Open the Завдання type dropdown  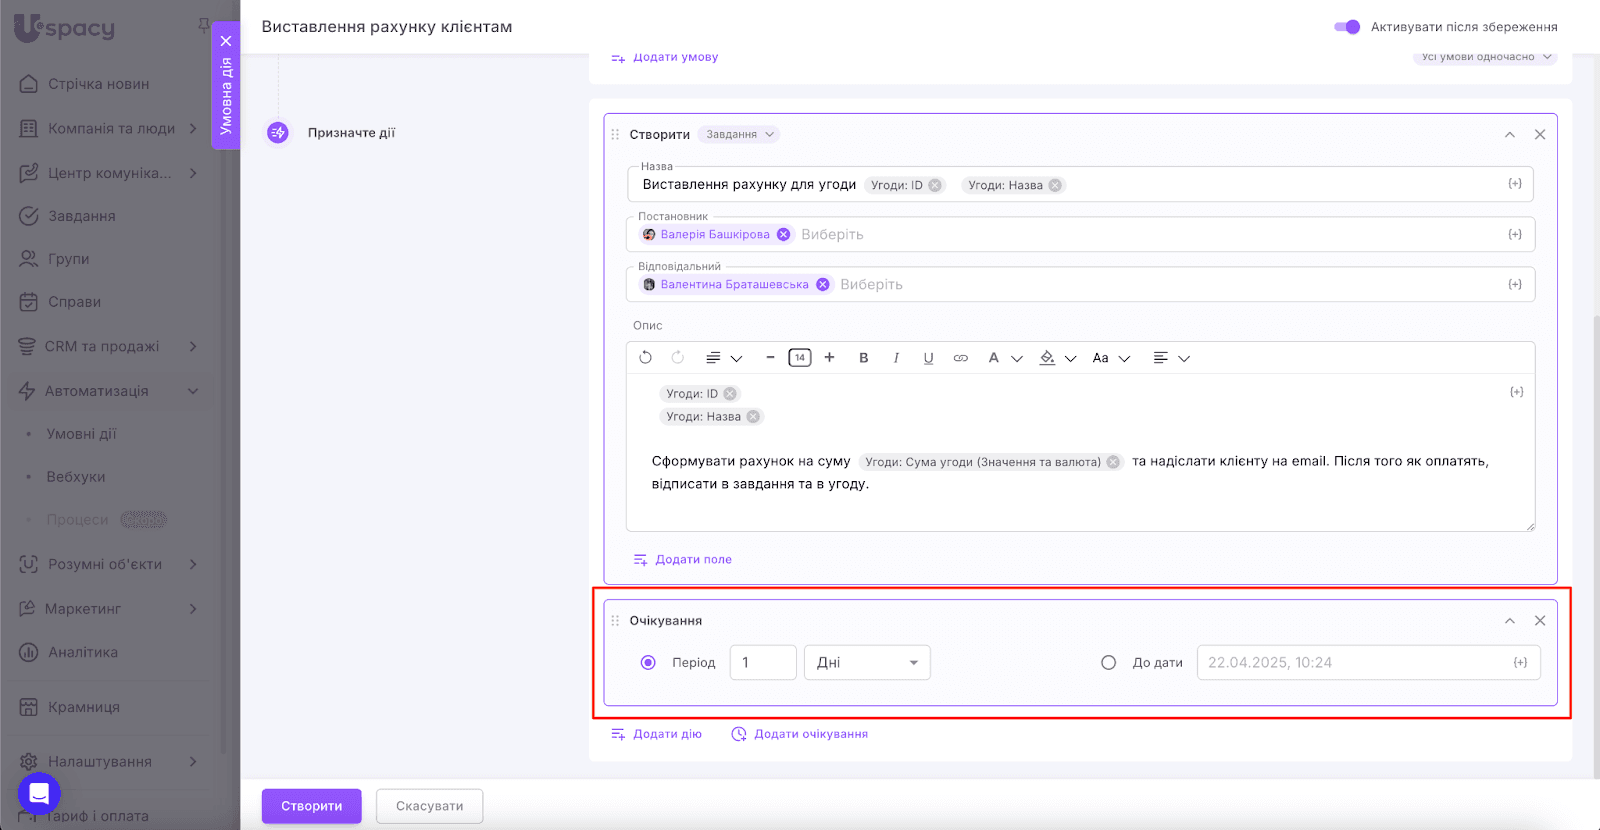[740, 135]
